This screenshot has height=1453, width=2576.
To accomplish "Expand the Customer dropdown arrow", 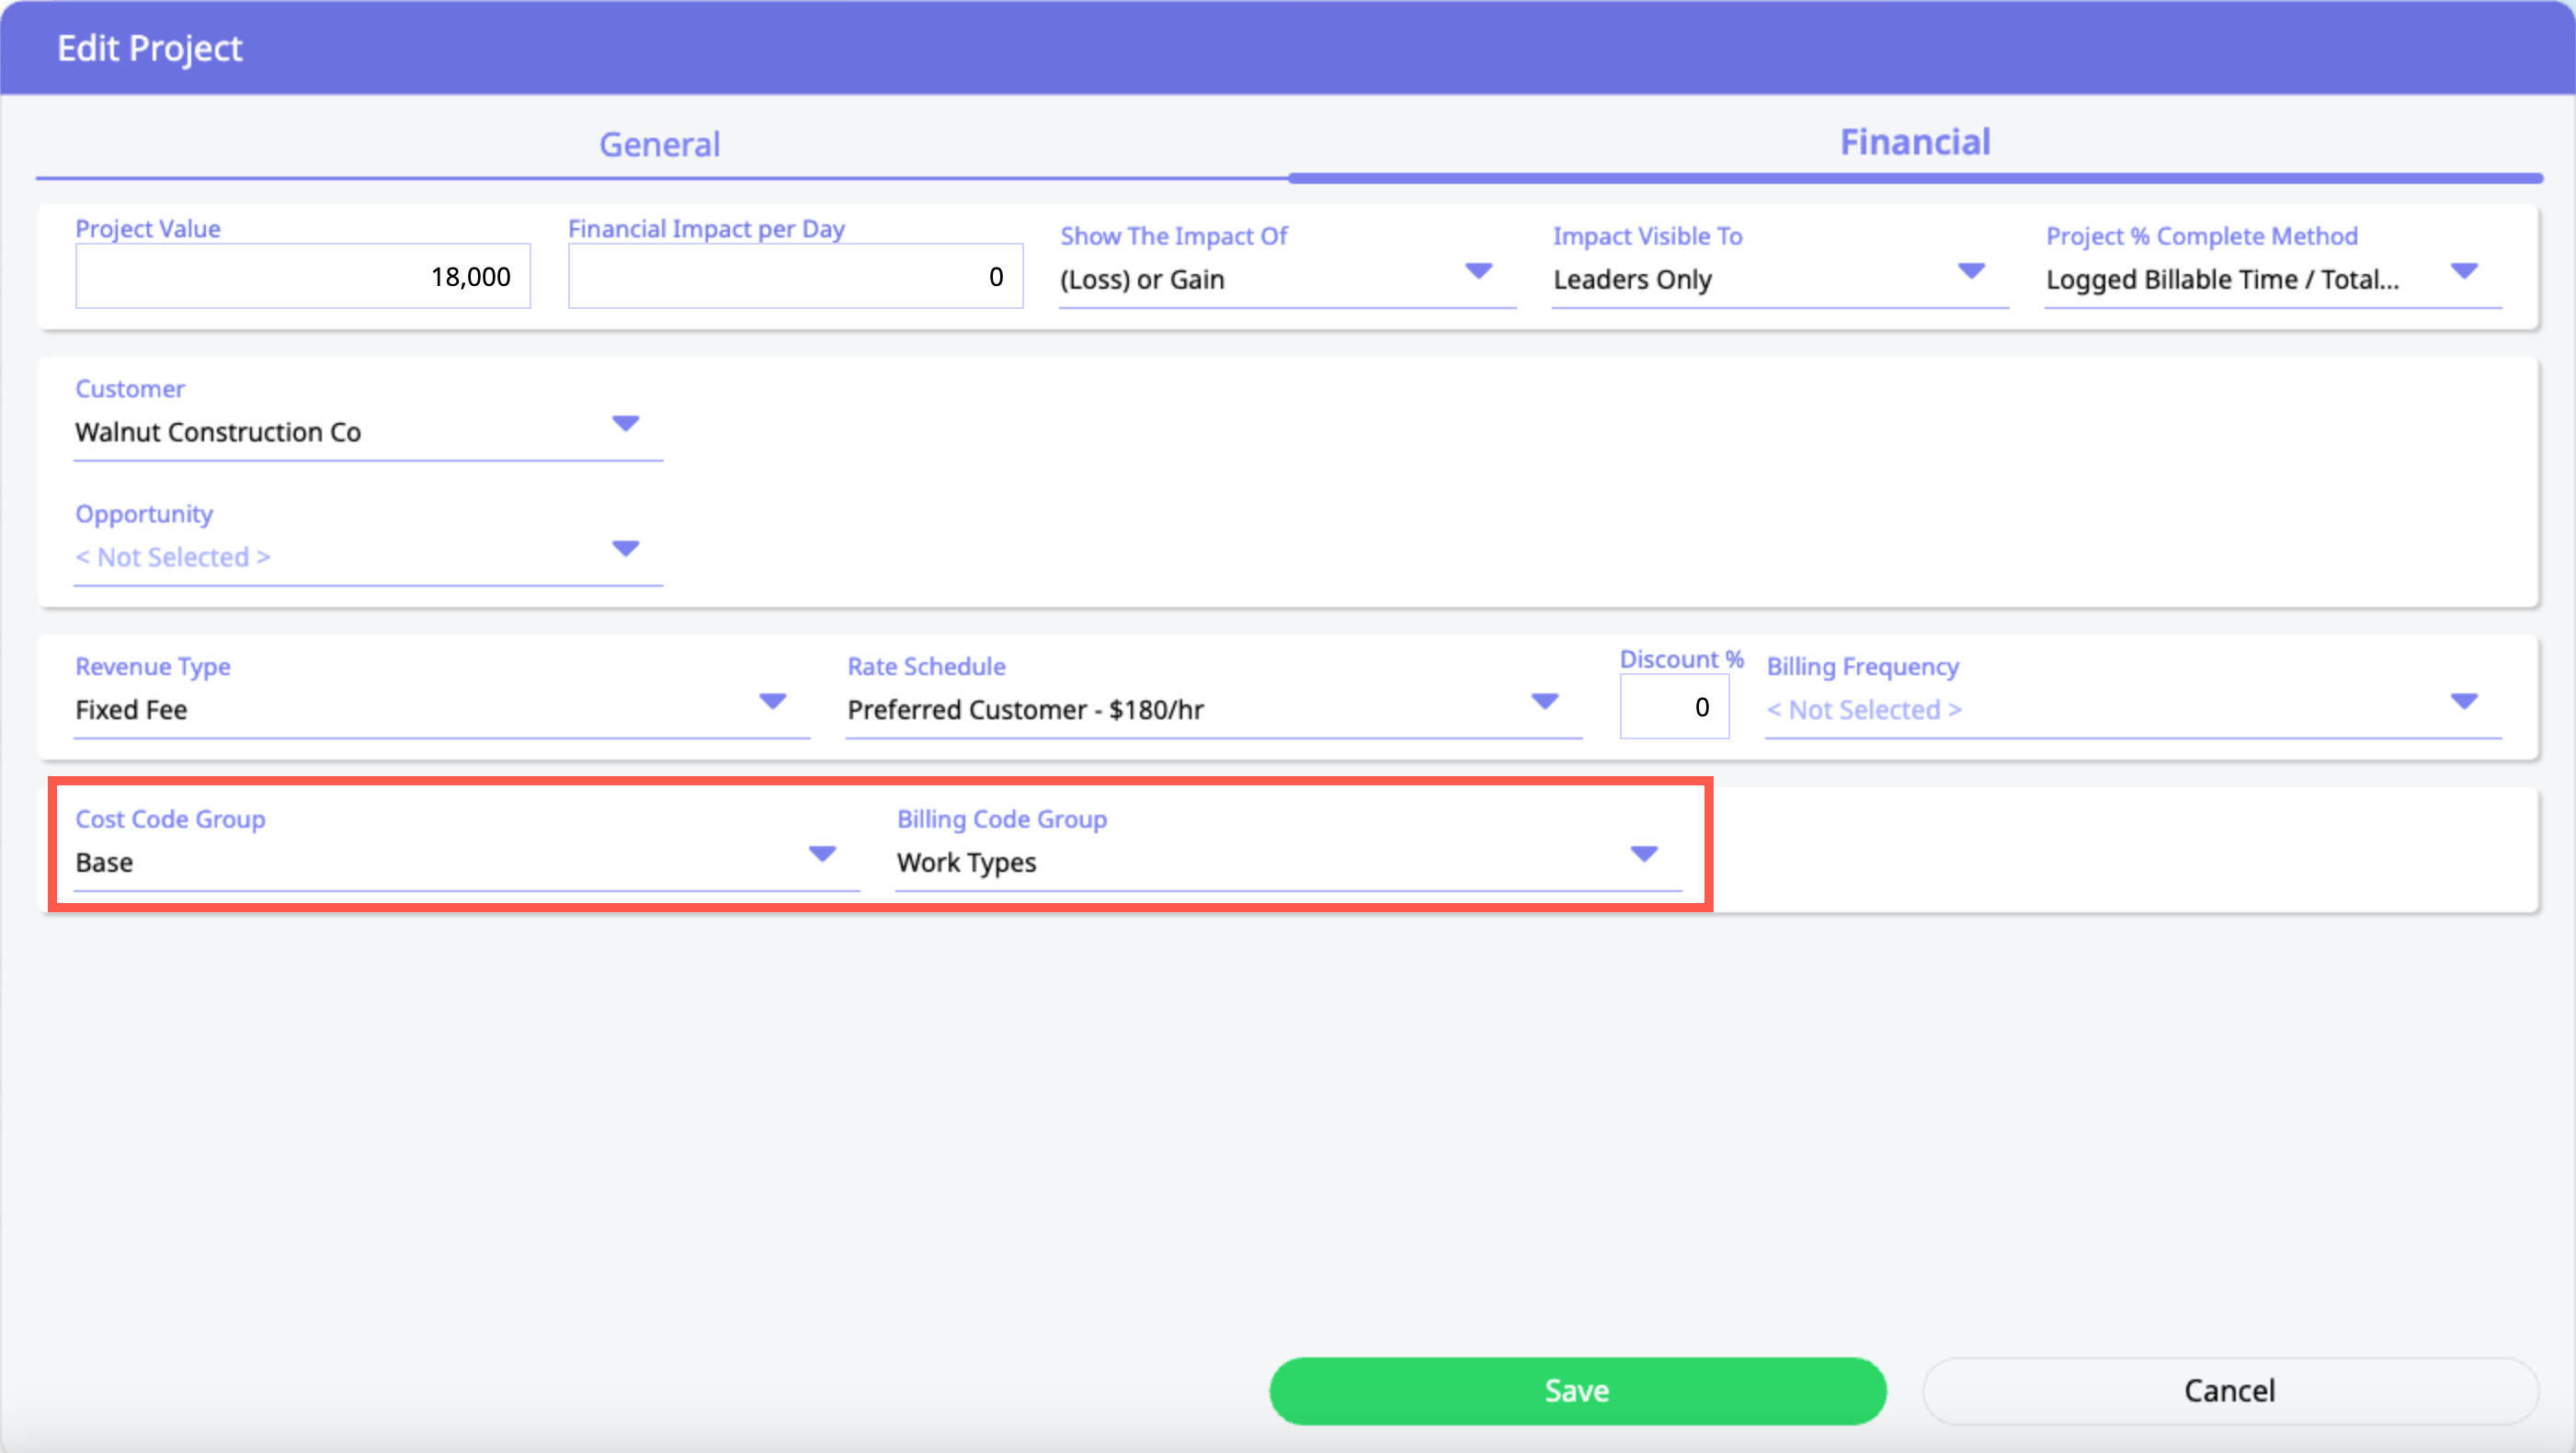I will (625, 424).
